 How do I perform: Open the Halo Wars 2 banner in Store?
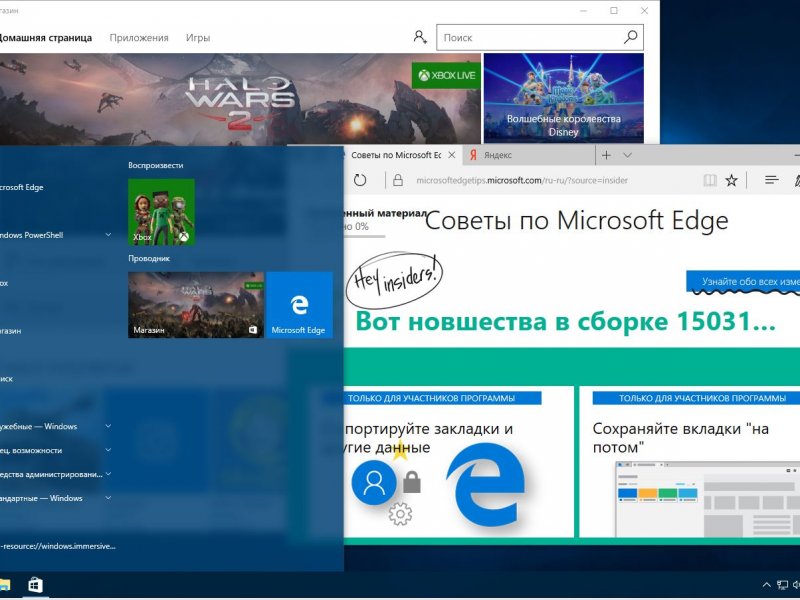(240, 98)
